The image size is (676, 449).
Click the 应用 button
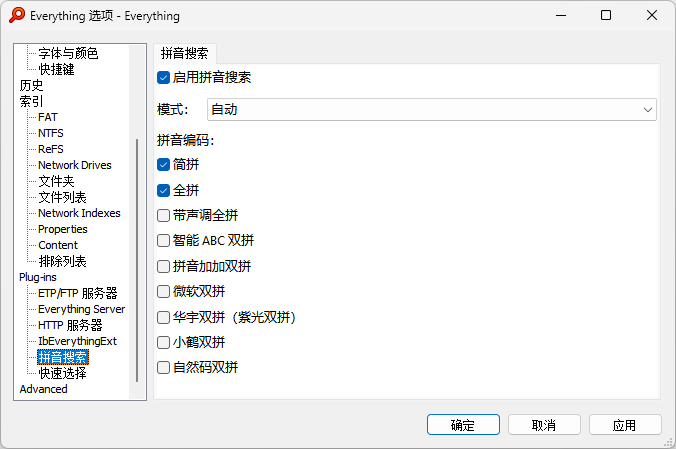625,425
